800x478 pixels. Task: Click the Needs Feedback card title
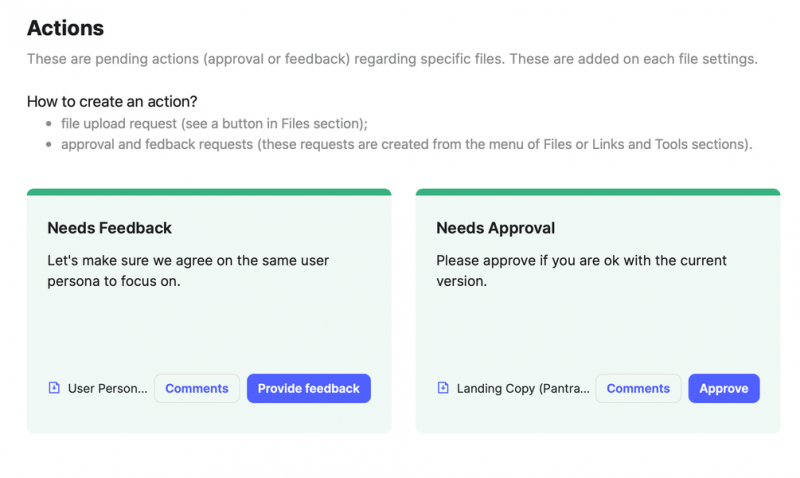[x=110, y=228]
